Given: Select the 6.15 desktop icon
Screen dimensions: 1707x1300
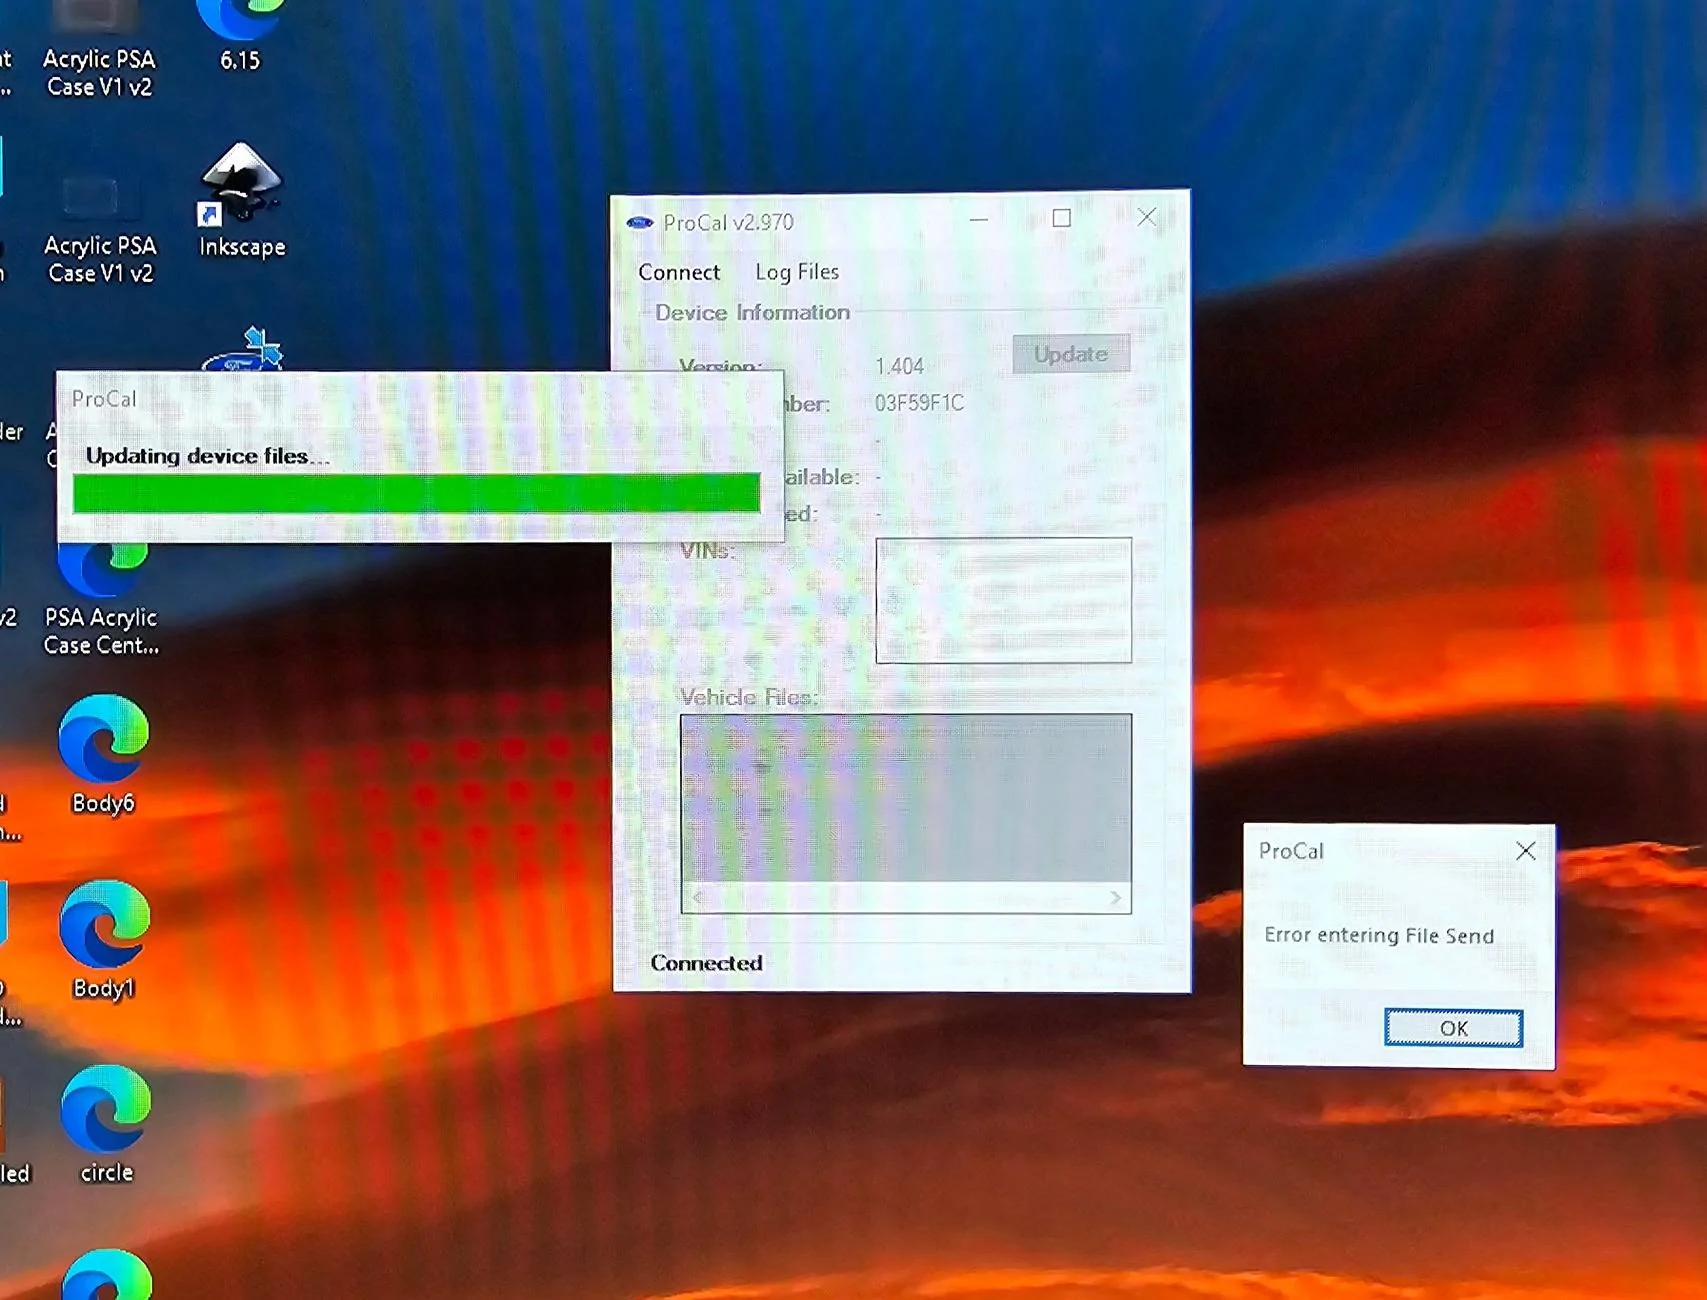Looking at the screenshot, I should [240, 37].
